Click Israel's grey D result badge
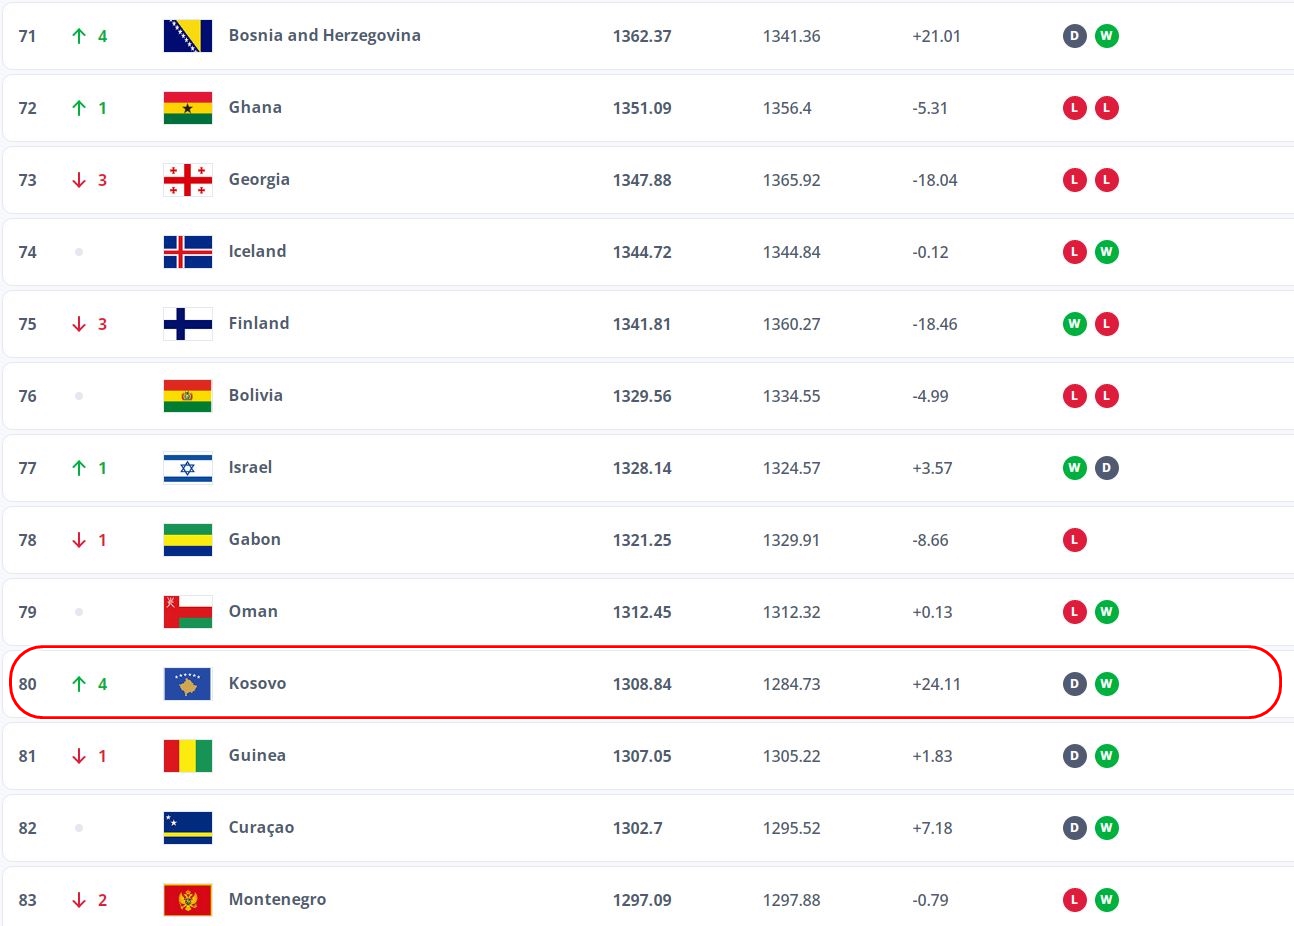Viewport: 1294px width, 926px height. 1106,468
